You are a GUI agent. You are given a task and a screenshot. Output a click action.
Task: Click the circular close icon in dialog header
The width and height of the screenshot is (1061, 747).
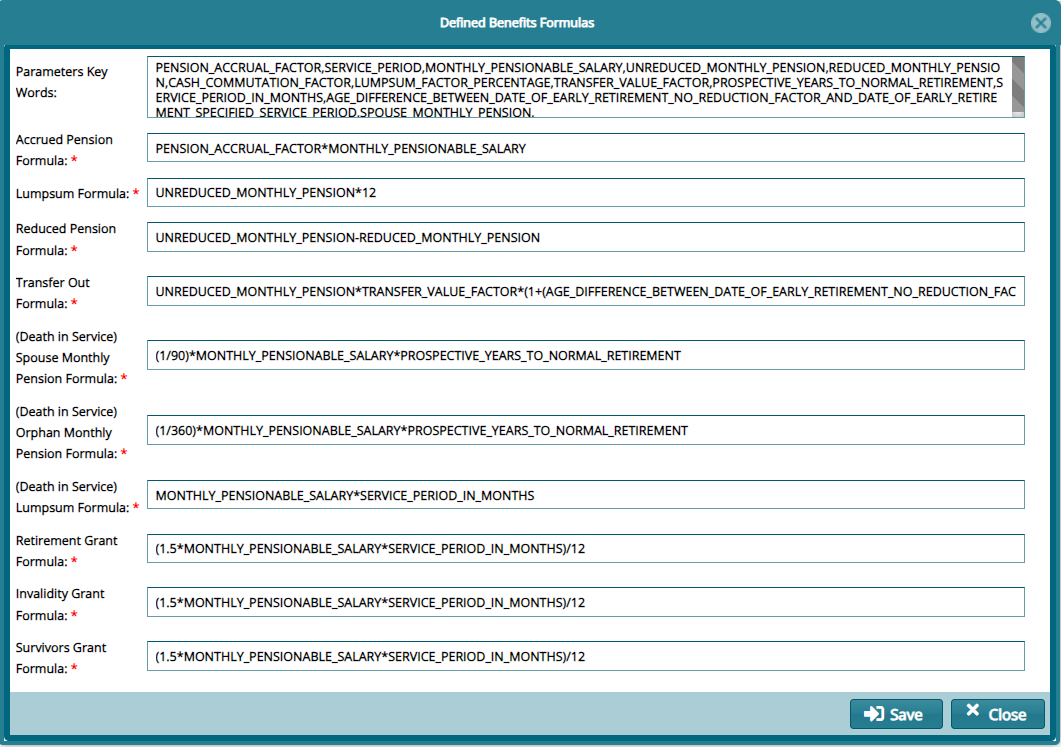[1040, 22]
